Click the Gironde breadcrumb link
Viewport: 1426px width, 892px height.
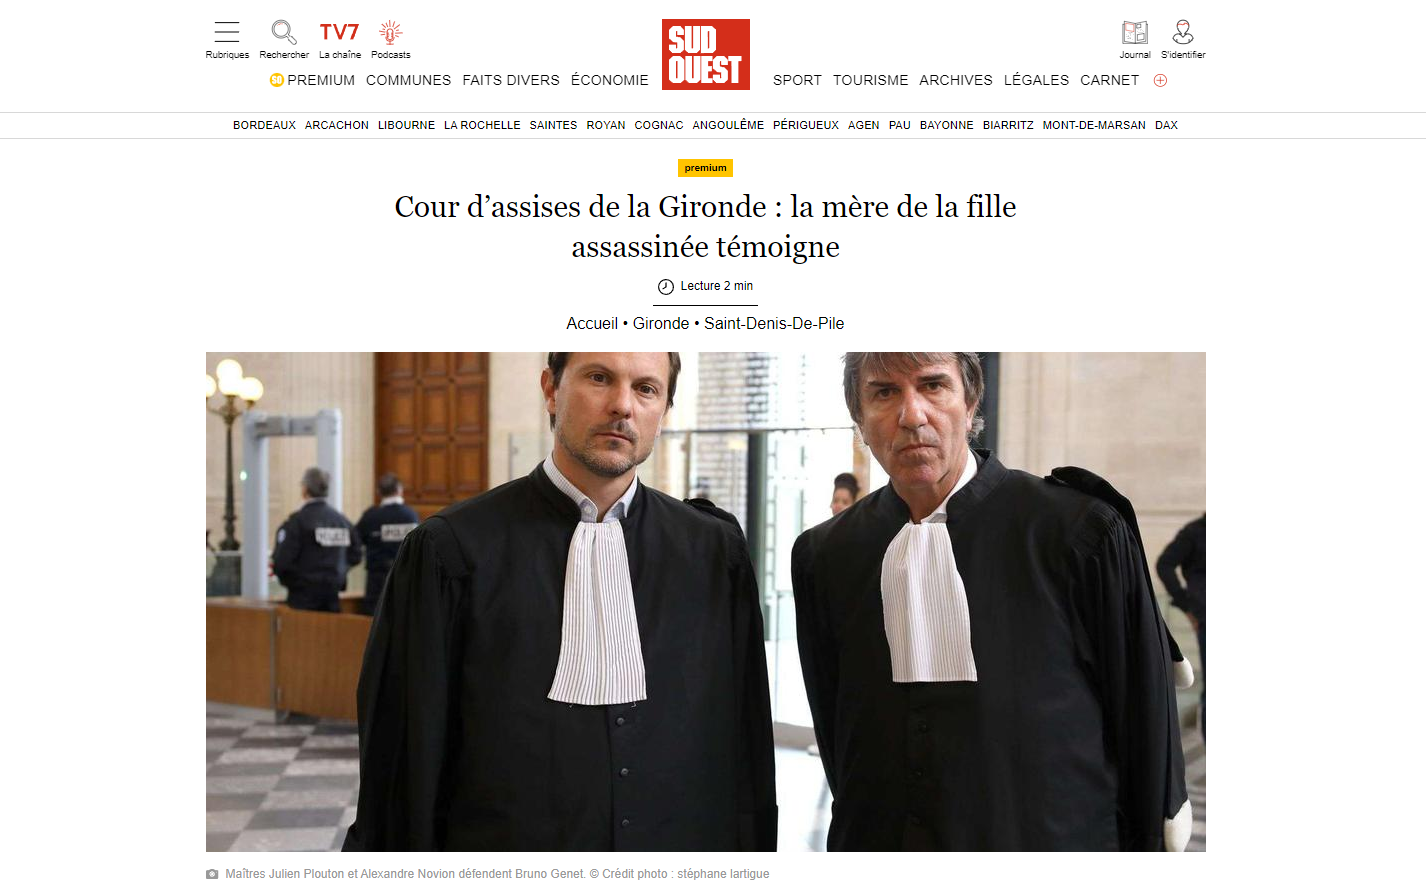click(x=661, y=323)
